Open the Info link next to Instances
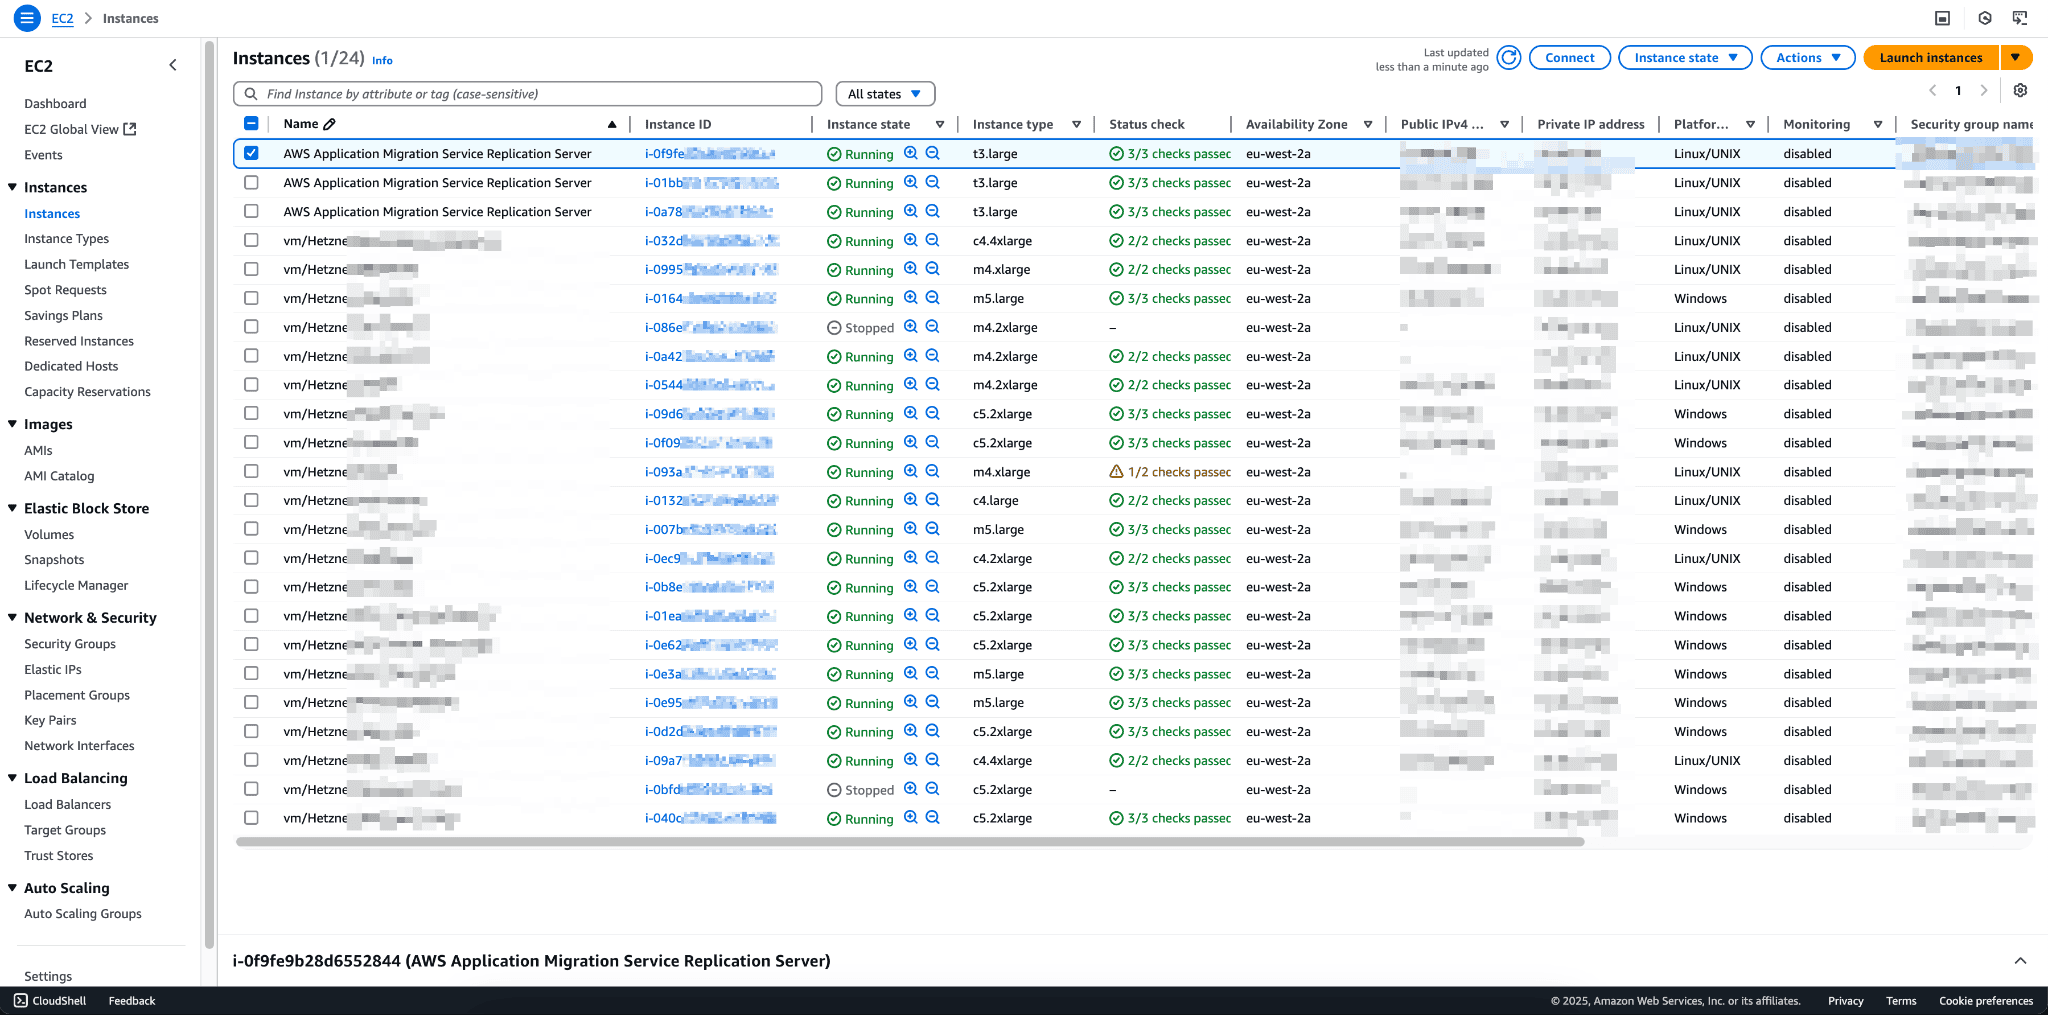Image resolution: width=2048 pixels, height=1015 pixels. (382, 60)
